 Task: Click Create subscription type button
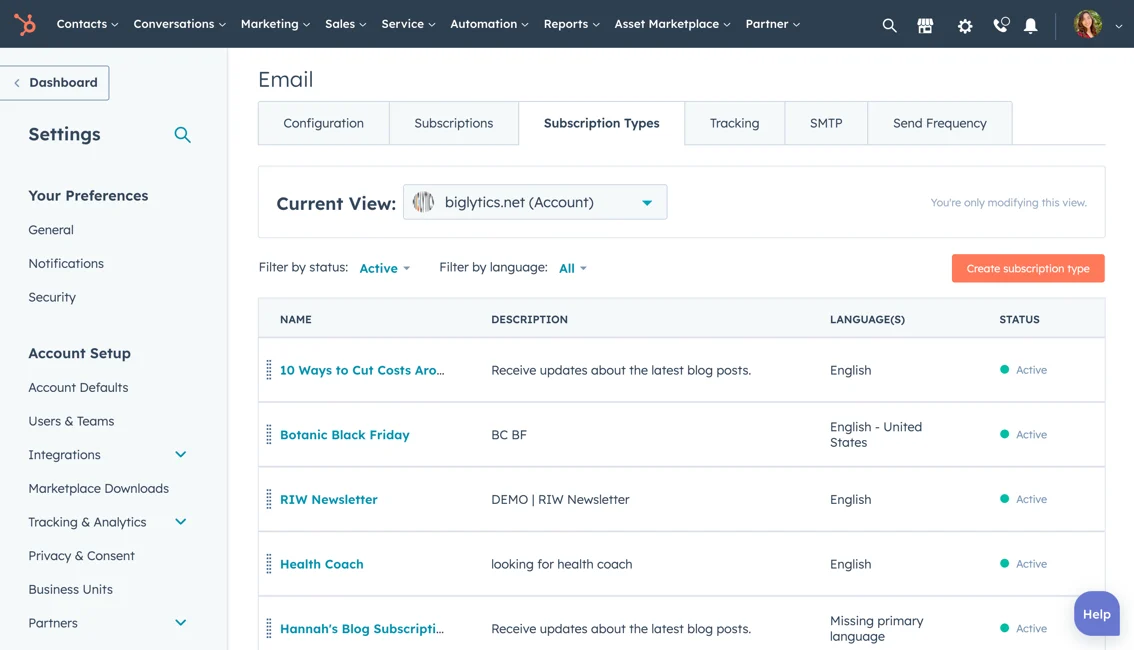coord(1027,268)
